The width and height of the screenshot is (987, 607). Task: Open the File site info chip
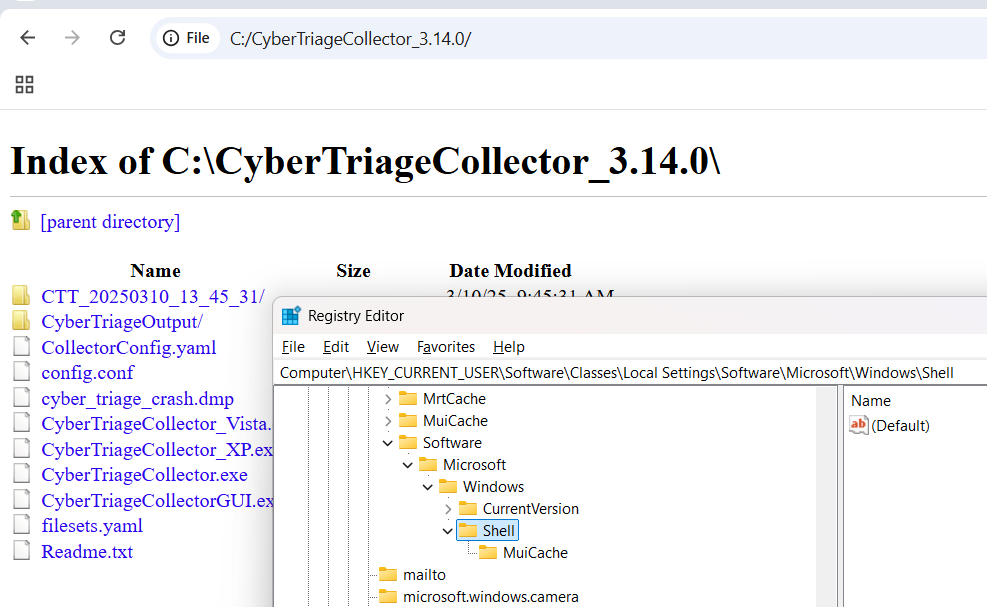point(186,38)
